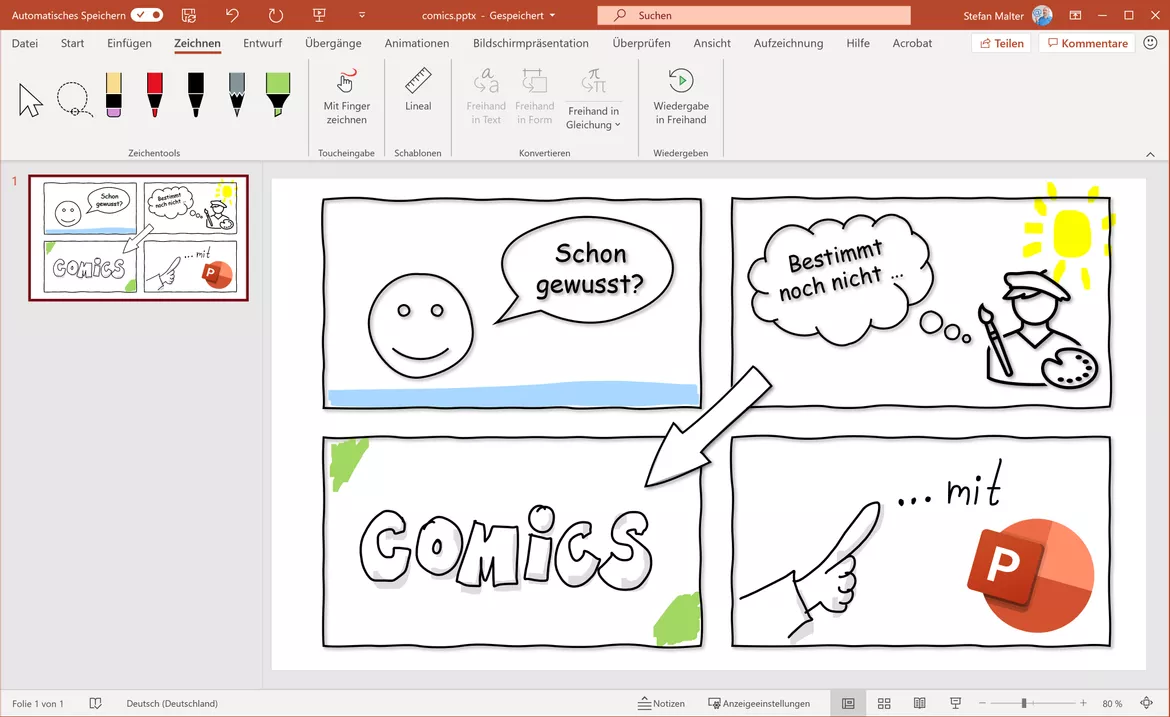
Task: Click the 80 % zoom level
Action: click(1112, 704)
